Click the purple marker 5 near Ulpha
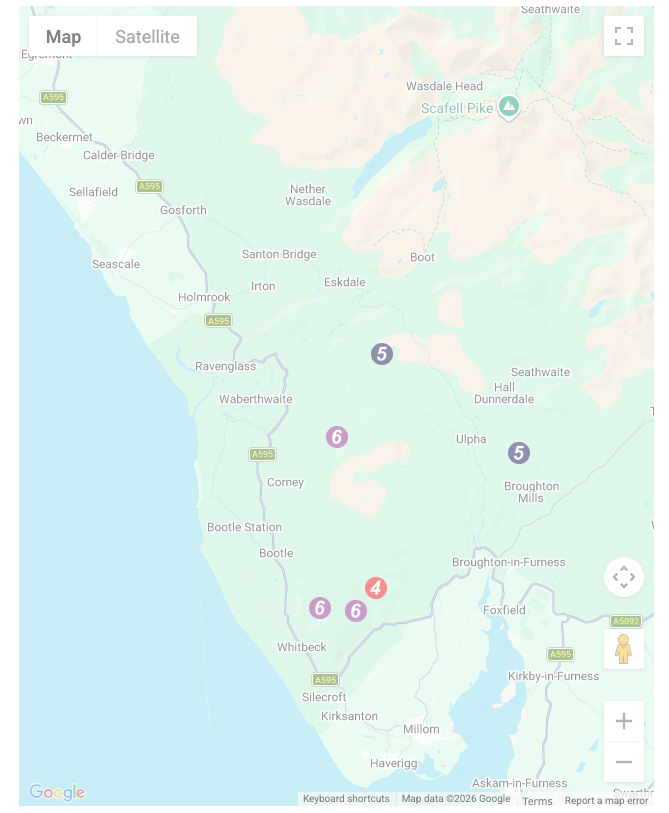 coord(518,453)
